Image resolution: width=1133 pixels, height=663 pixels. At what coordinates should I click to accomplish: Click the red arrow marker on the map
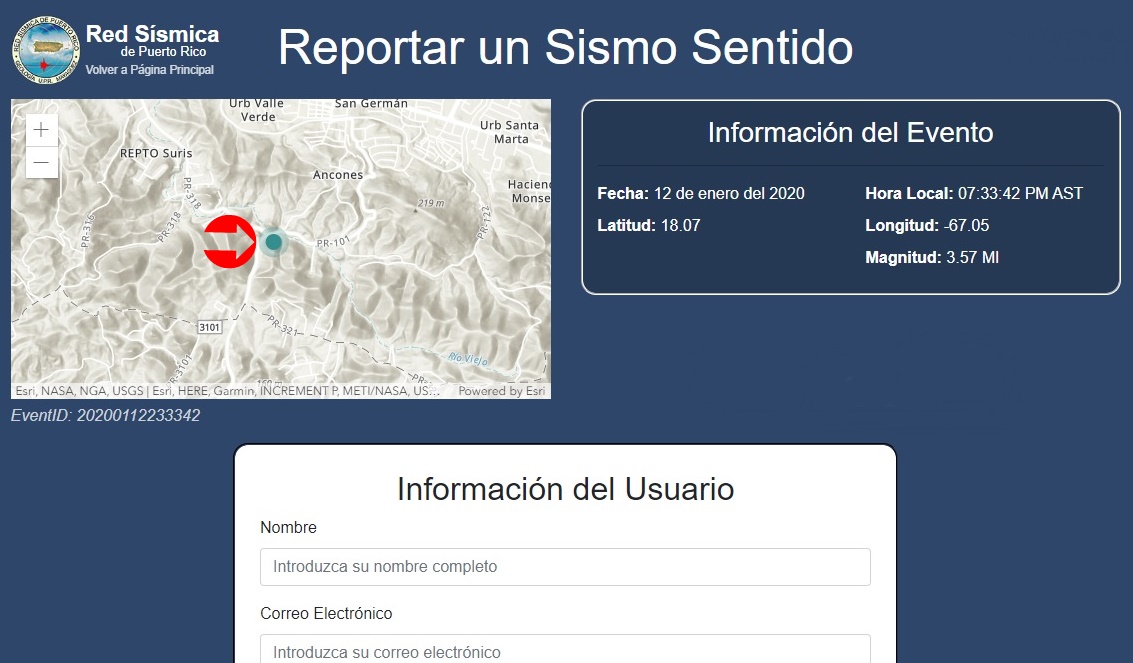(x=230, y=242)
